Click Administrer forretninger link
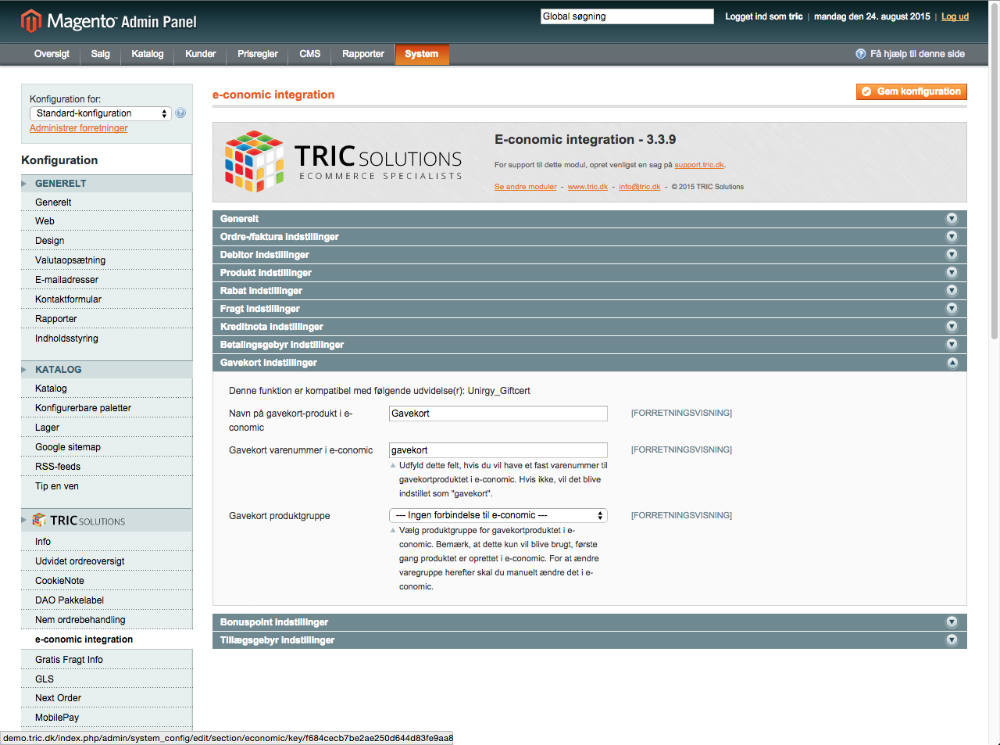 [x=78, y=127]
